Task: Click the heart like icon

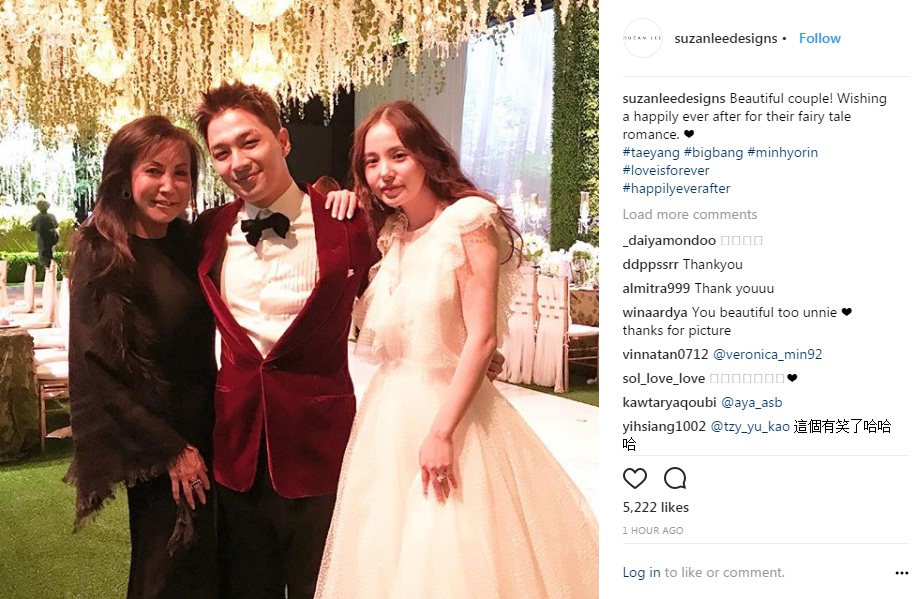Action: click(x=634, y=479)
